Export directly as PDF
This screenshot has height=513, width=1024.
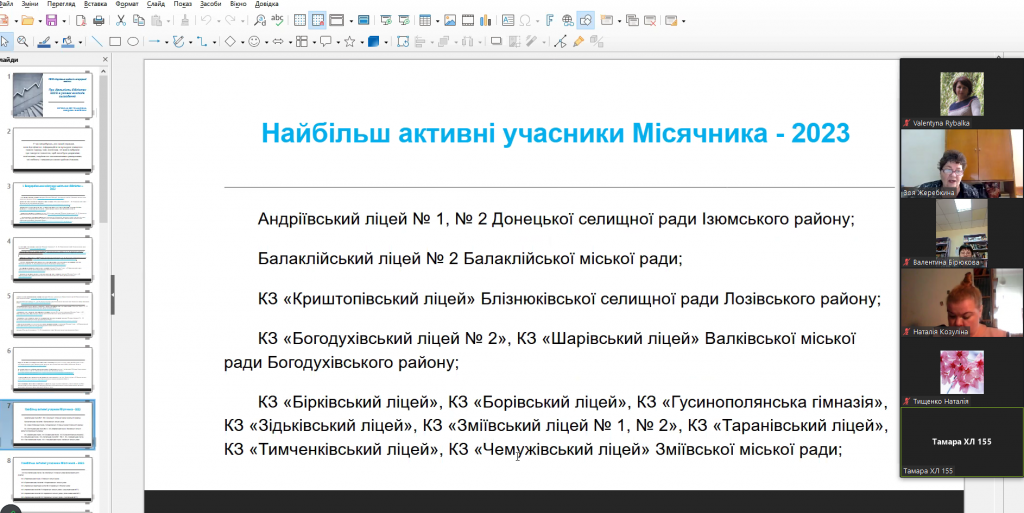[x=81, y=21]
